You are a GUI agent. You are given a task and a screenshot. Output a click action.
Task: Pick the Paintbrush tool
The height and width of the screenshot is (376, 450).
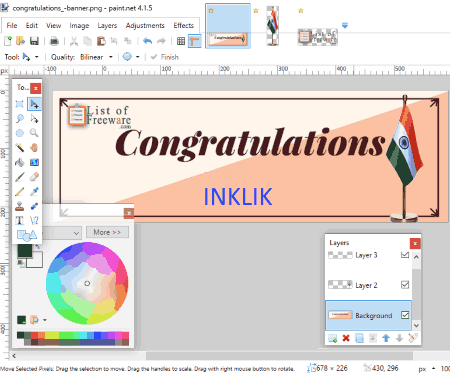point(20,177)
